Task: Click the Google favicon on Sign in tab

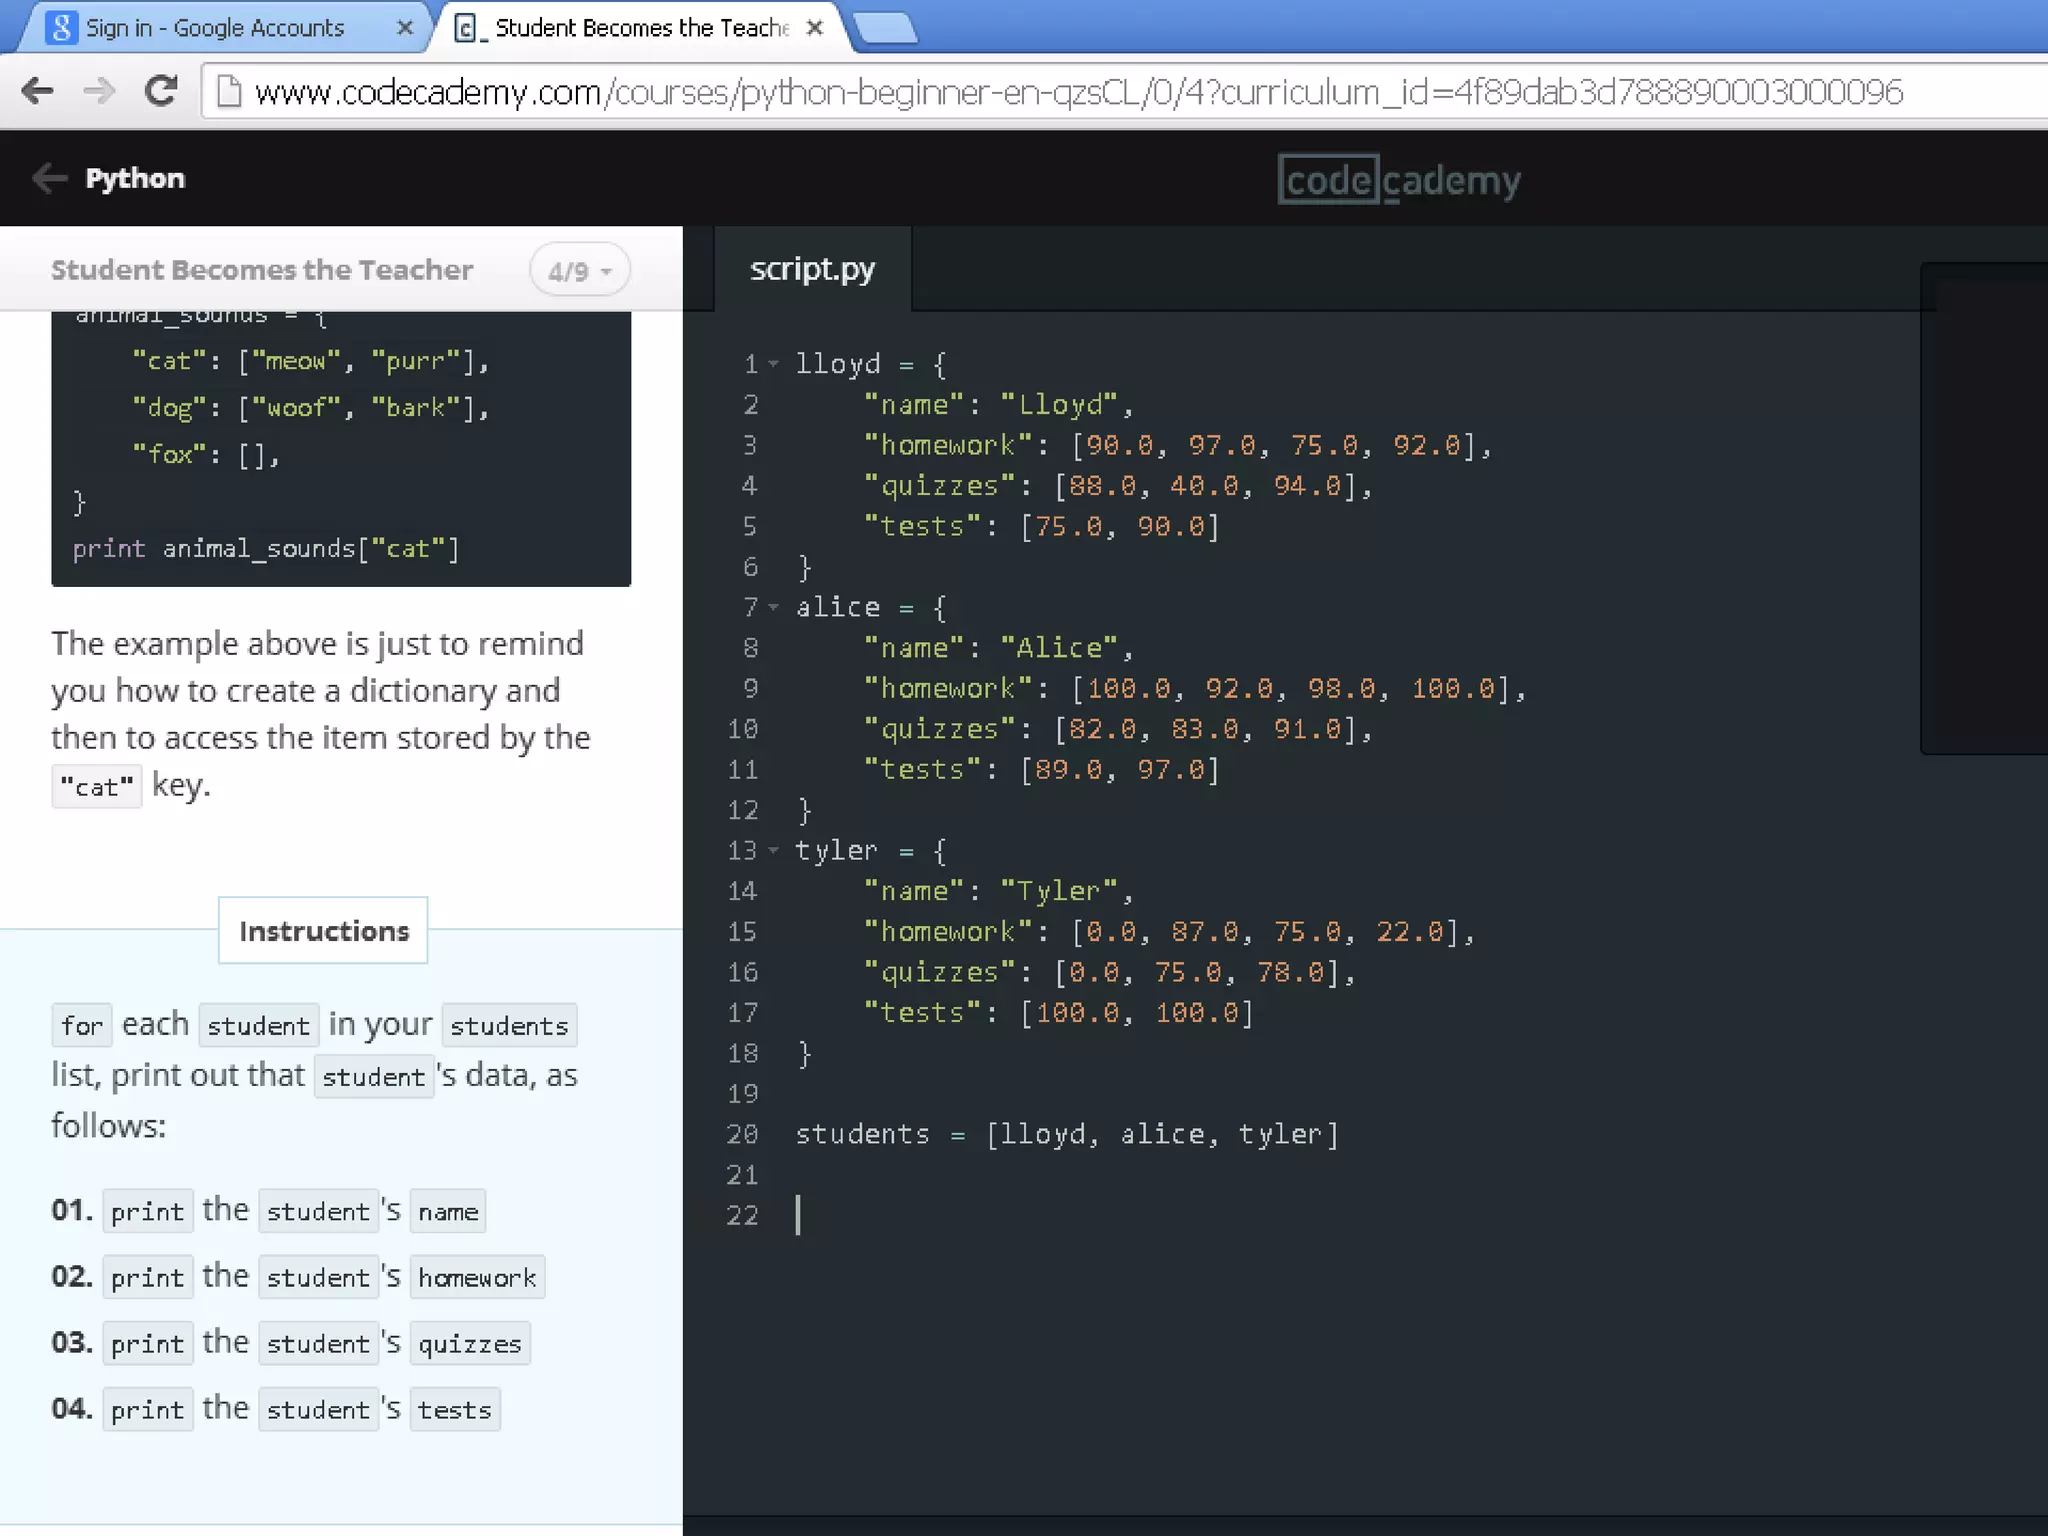Action: tap(61, 27)
